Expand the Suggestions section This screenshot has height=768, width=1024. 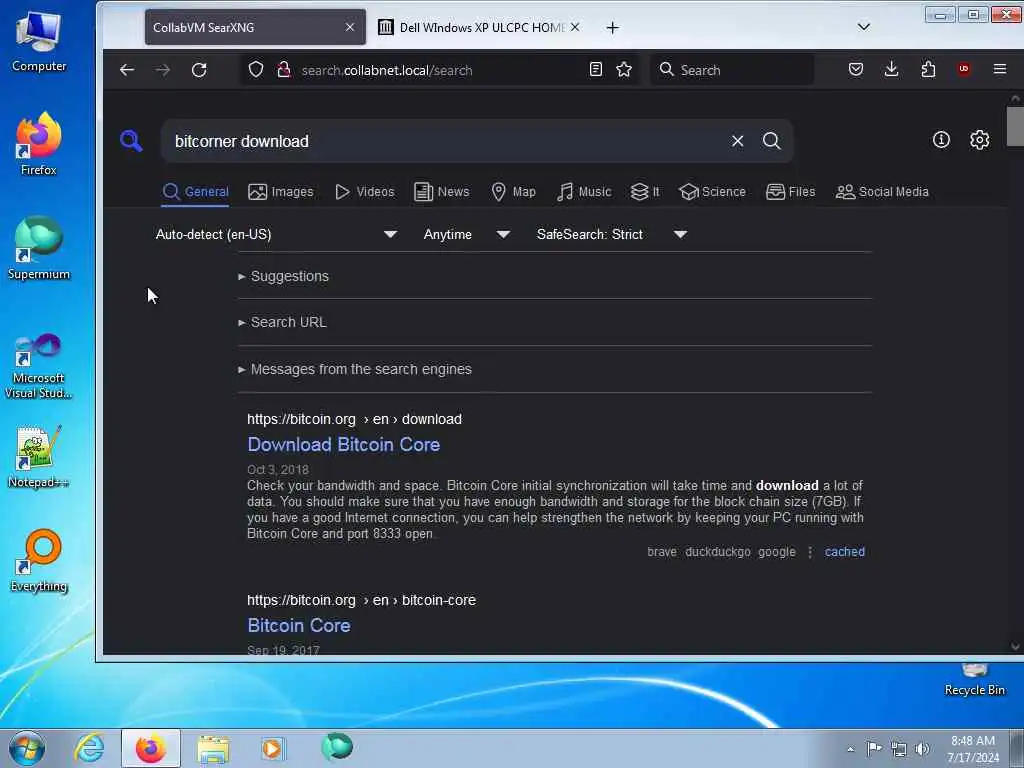point(283,276)
